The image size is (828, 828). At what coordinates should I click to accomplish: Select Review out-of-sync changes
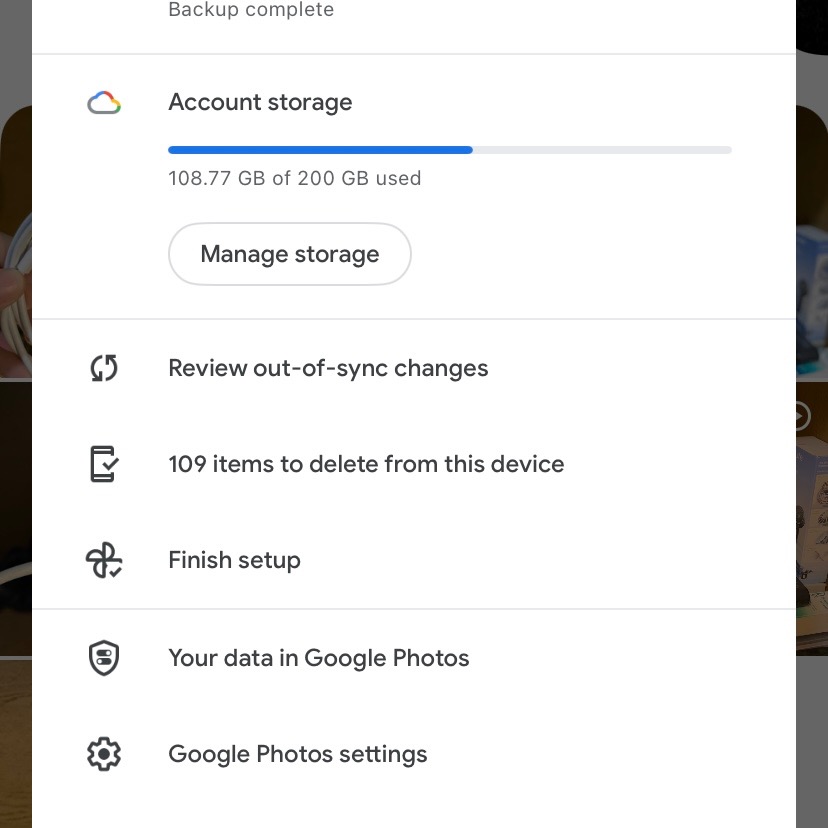414,368
